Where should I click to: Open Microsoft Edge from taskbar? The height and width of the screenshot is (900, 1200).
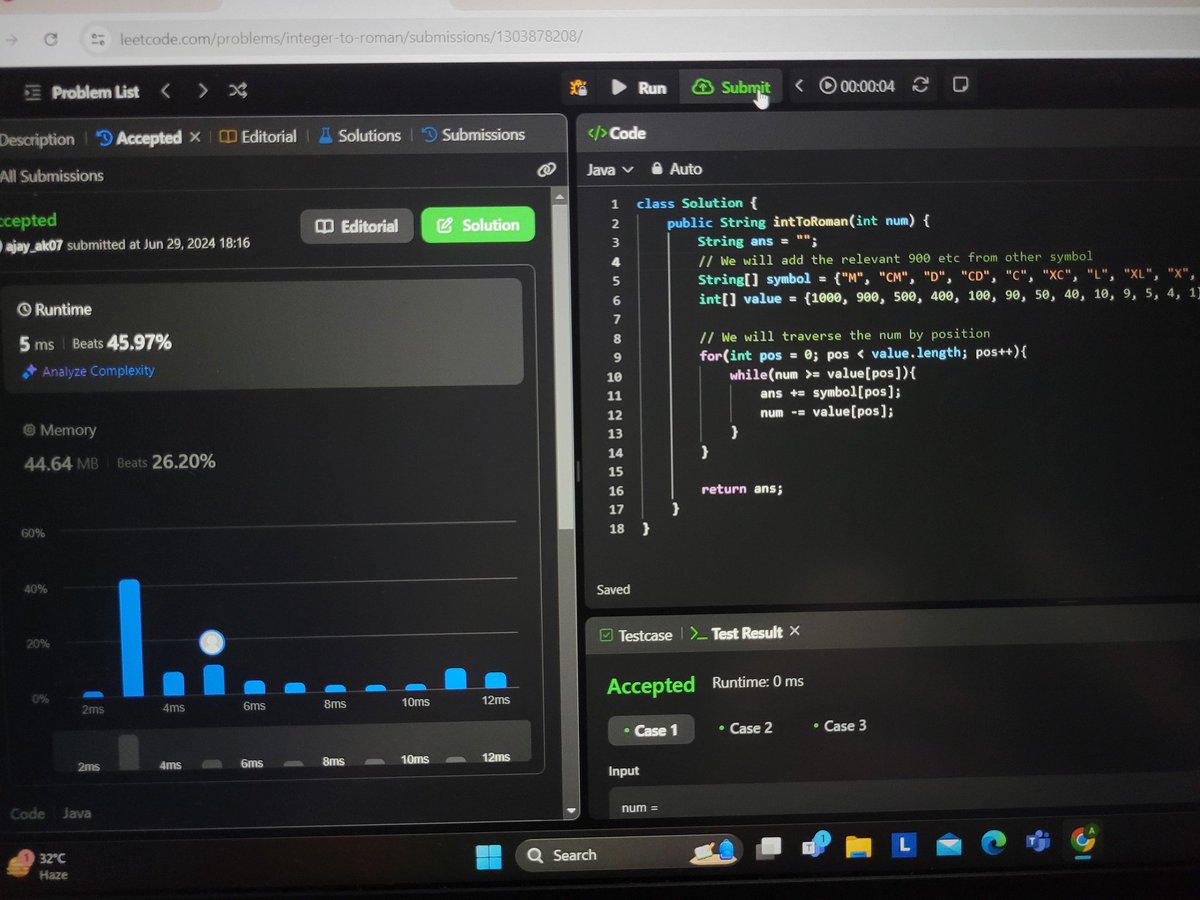[993, 843]
